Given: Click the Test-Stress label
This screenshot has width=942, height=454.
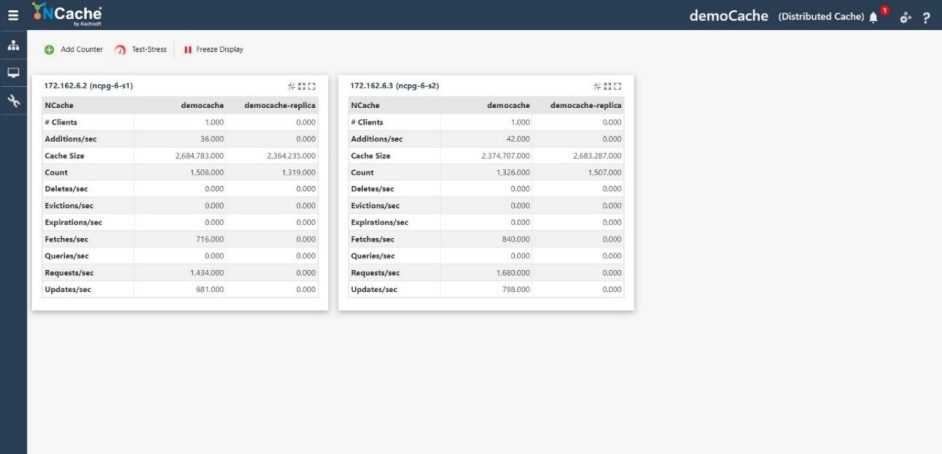Looking at the screenshot, I should (149, 50).
